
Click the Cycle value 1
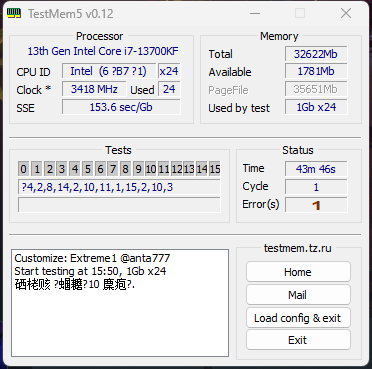click(316, 187)
